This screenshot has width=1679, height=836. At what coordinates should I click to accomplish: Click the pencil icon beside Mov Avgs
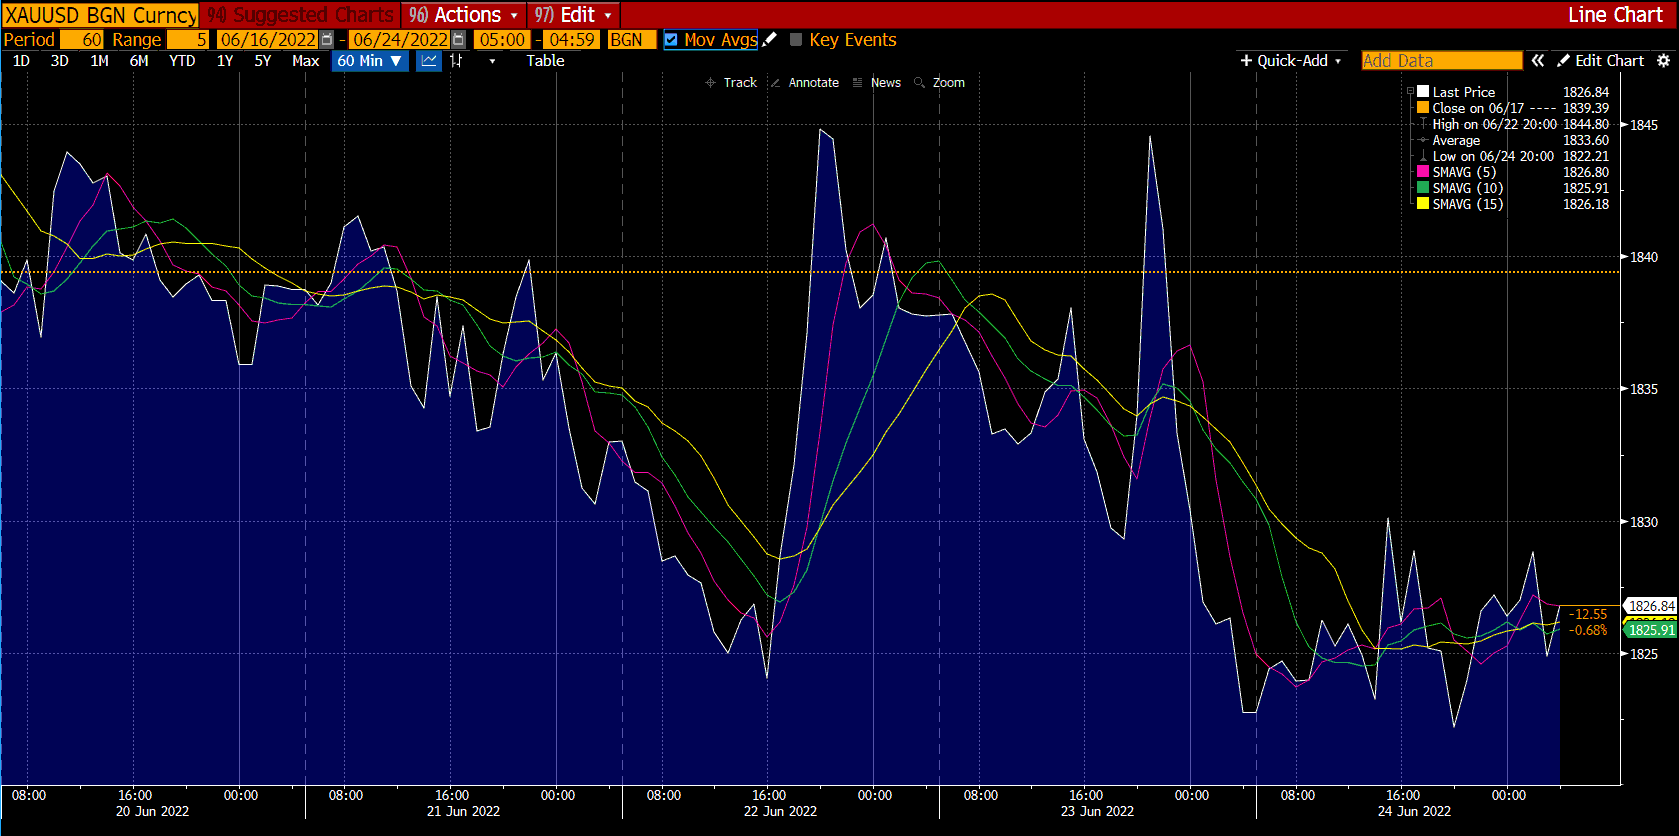coord(769,40)
